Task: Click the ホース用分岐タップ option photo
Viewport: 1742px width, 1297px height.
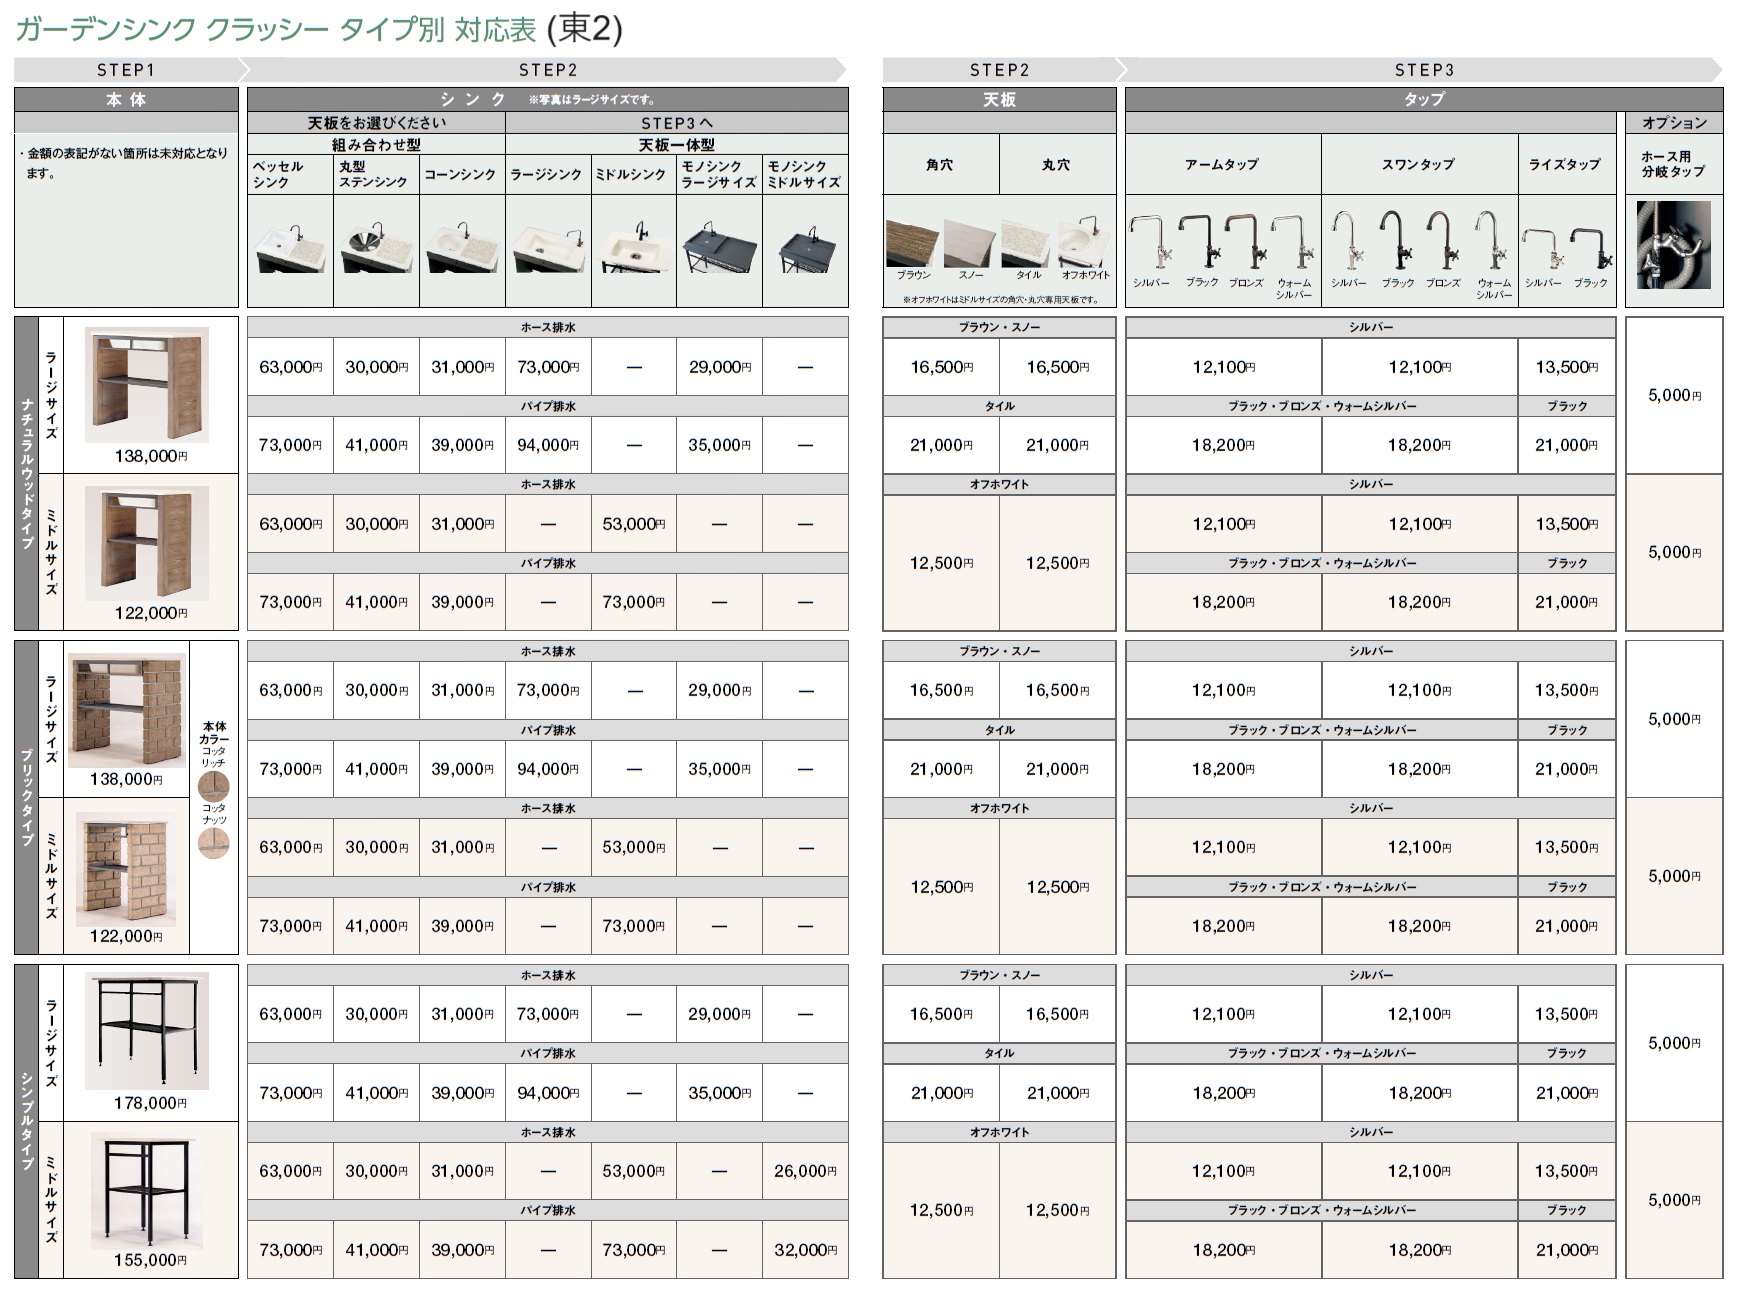Action: click(x=1673, y=246)
